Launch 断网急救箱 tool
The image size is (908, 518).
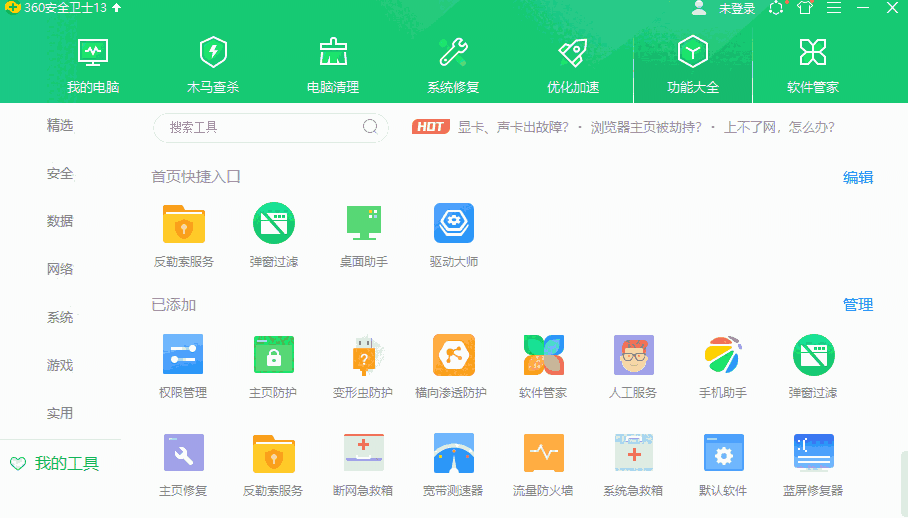click(x=363, y=465)
